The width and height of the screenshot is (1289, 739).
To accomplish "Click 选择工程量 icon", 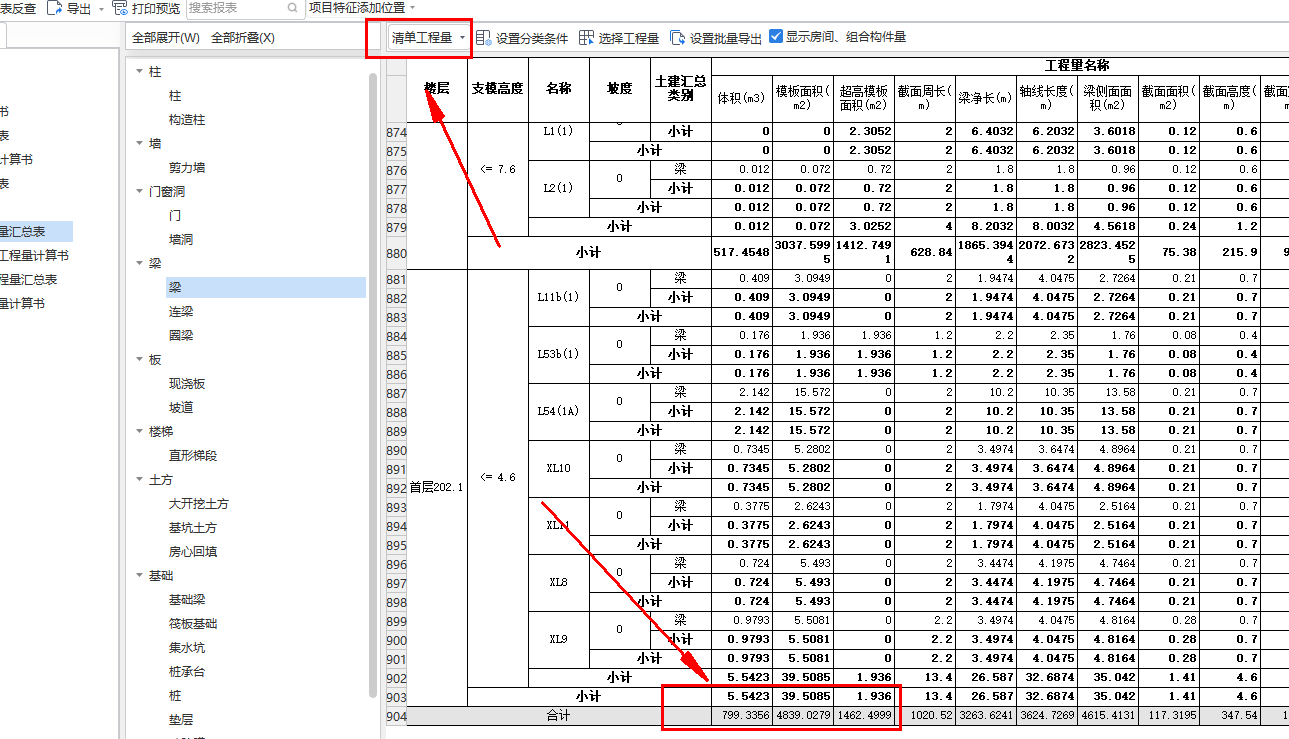I will point(586,38).
